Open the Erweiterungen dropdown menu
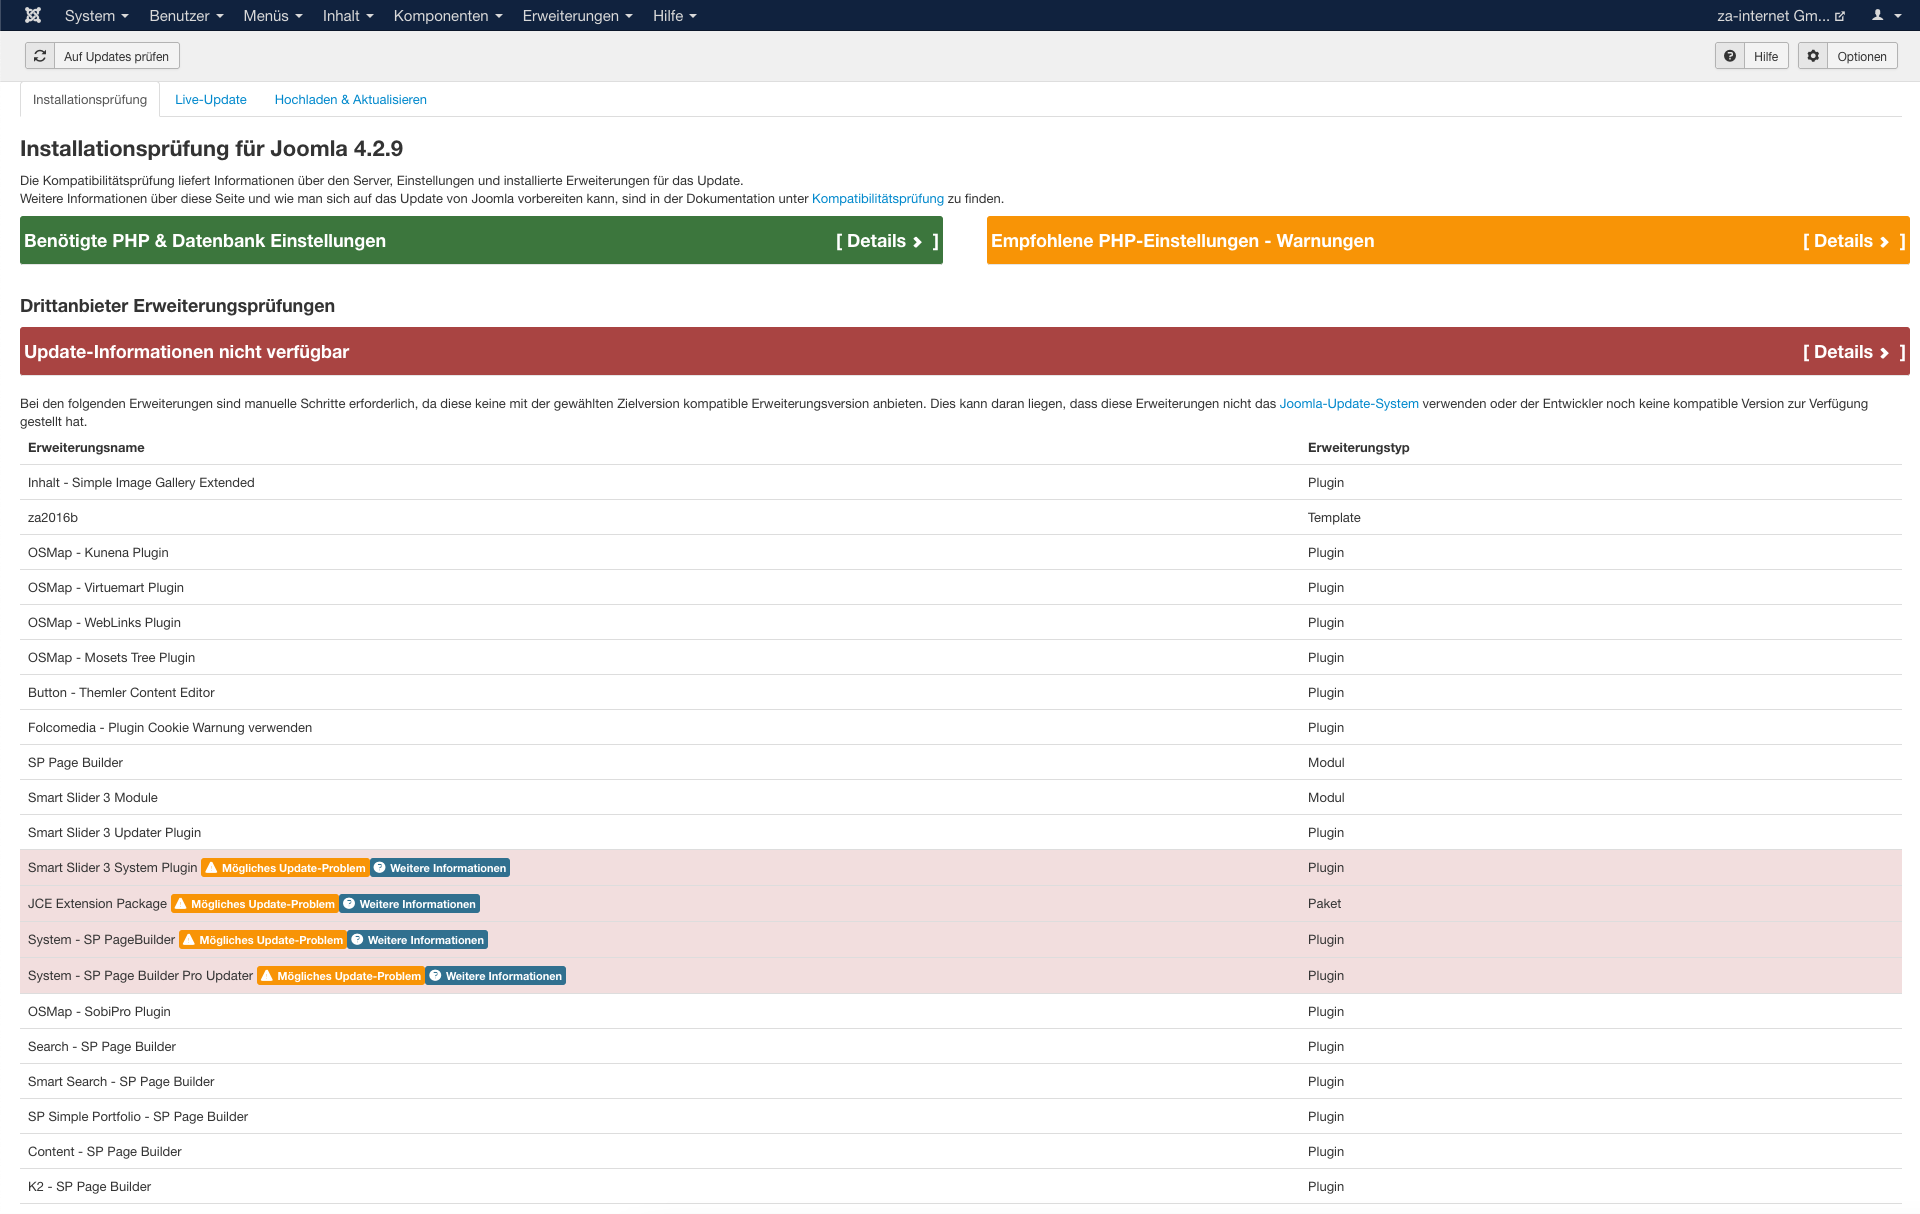This screenshot has height=1214, width=1920. 577,15
